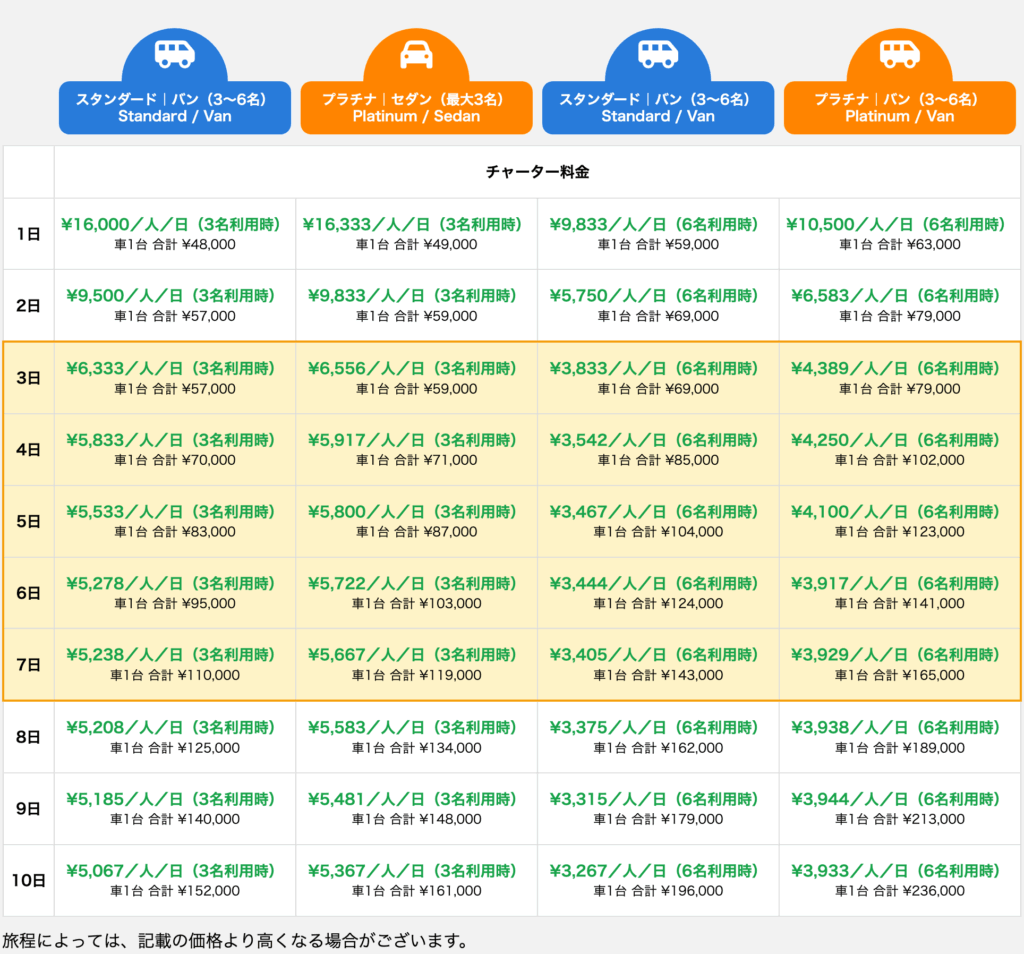Click the 旅程によっては disclaimer note below the table
The width and height of the screenshot is (1024, 954).
pyautogui.click(x=235, y=940)
